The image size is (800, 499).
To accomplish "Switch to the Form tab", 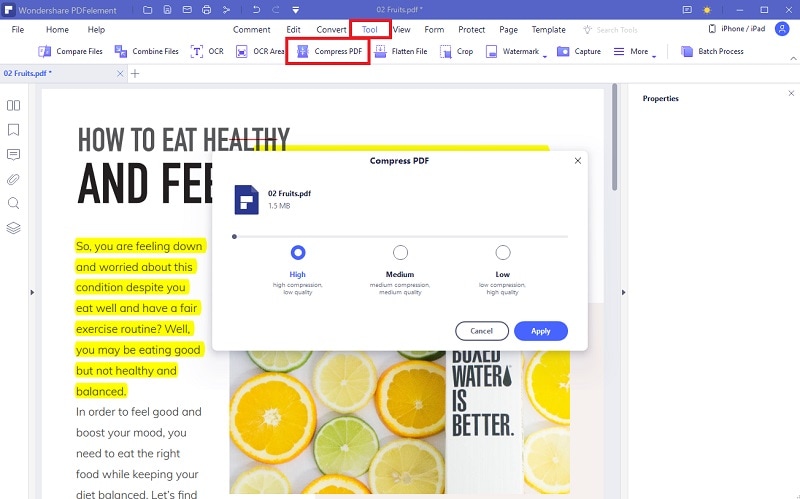I will point(434,30).
